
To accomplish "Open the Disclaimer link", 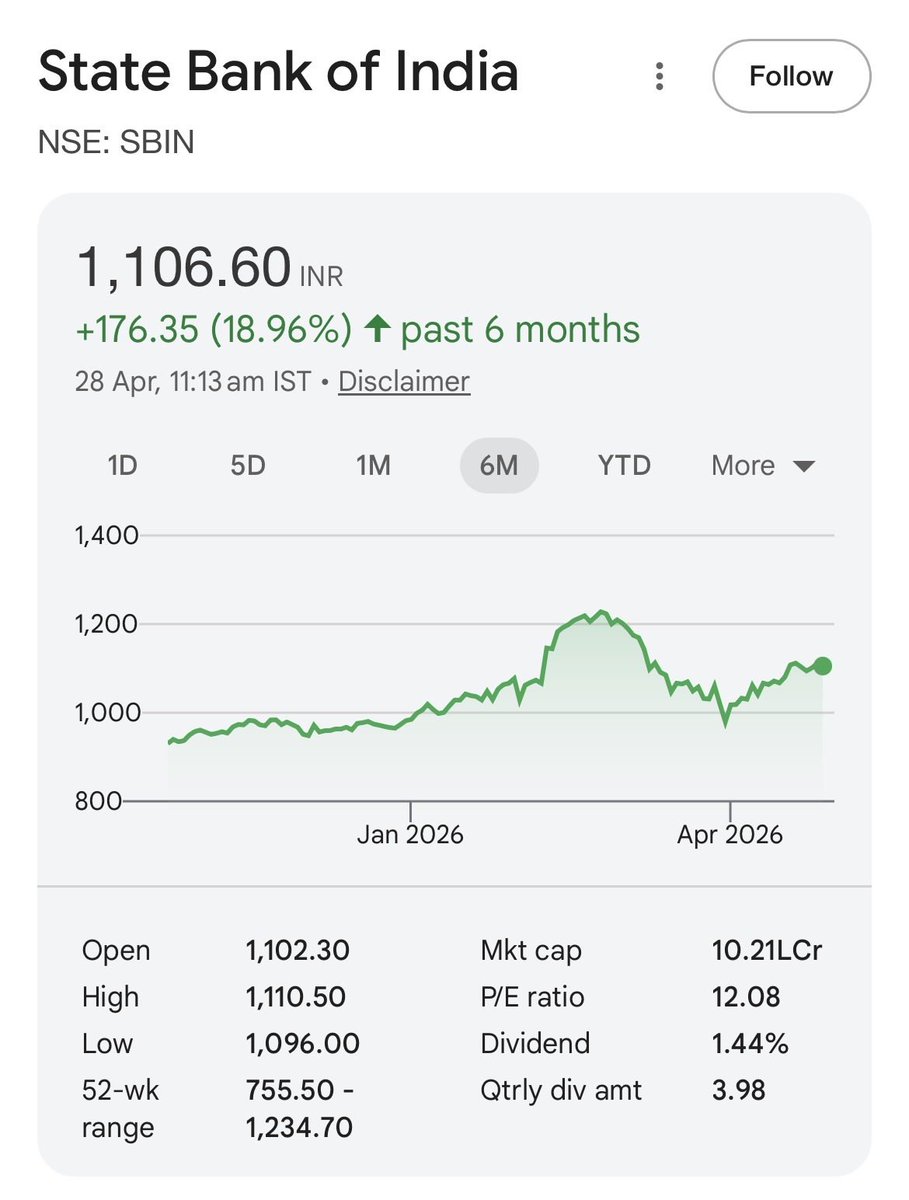I will tap(404, 382).
